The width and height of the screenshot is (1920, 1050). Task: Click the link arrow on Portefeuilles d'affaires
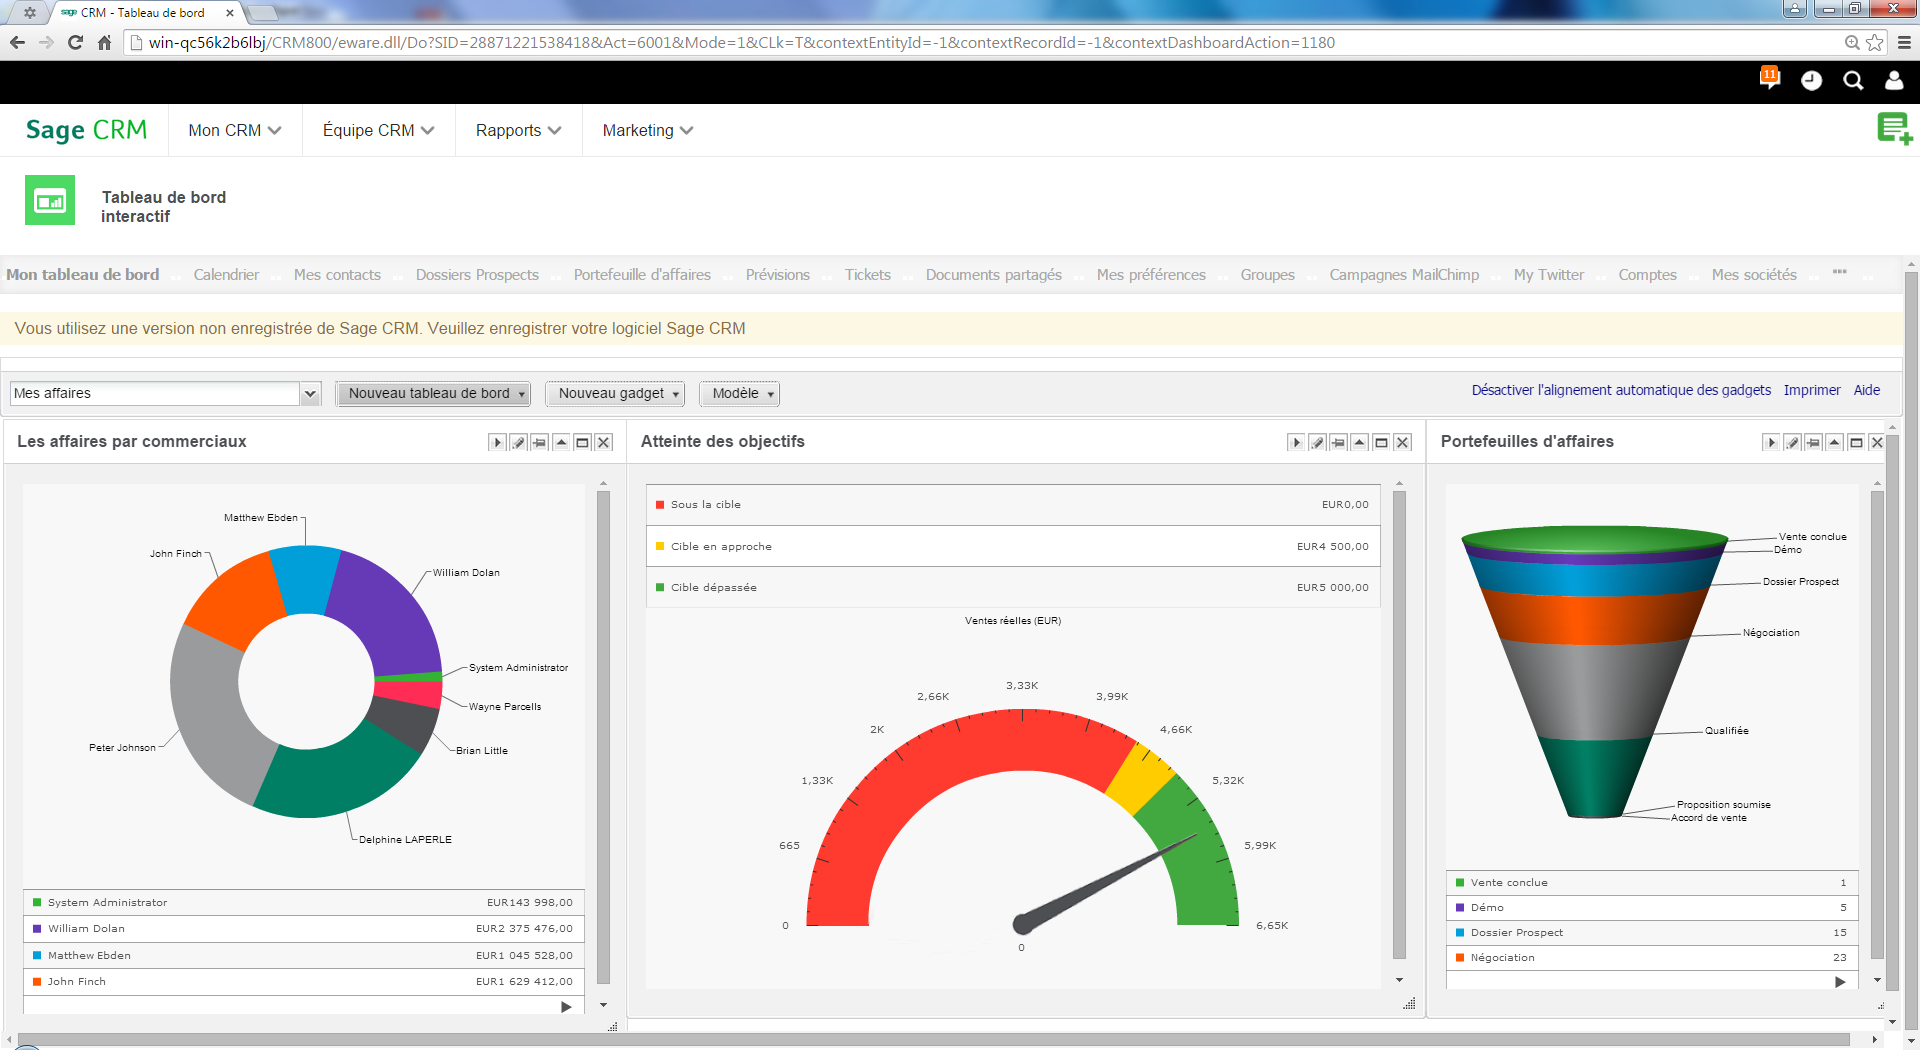point(1771,442)
